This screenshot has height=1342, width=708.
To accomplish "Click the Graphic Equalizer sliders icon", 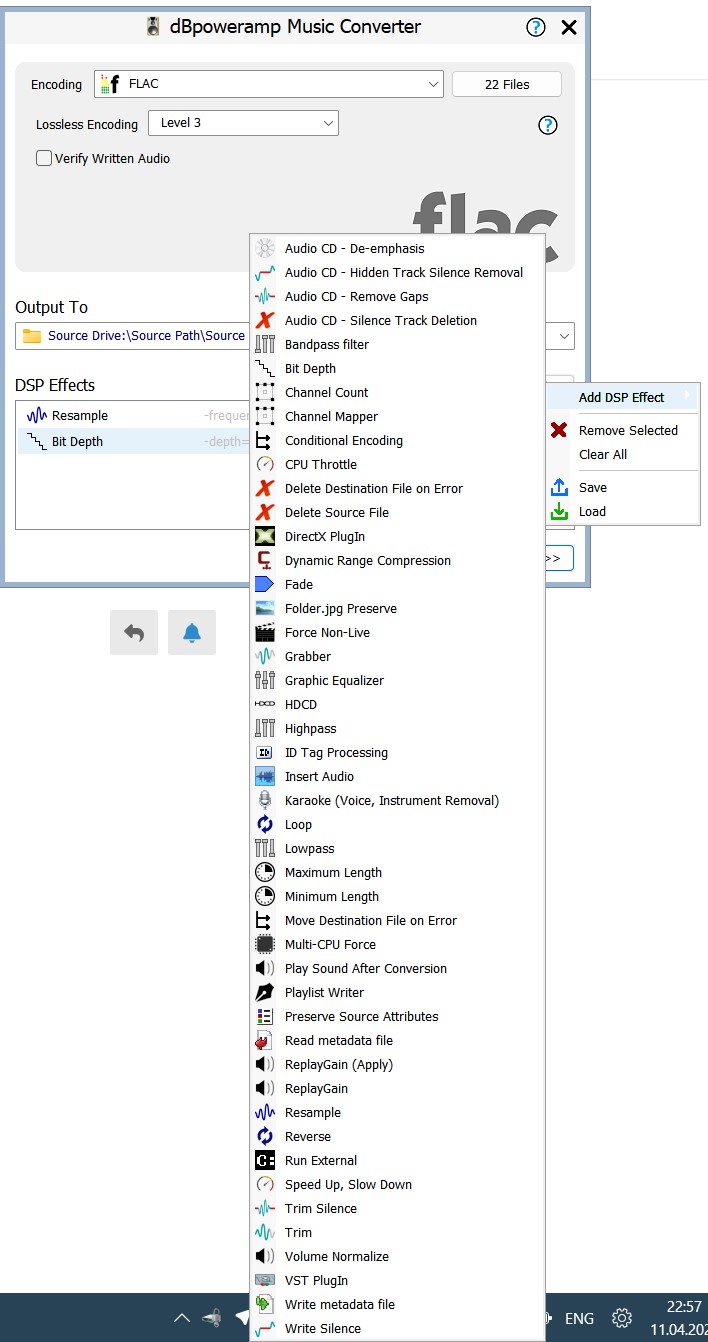I will coord(265,680).
